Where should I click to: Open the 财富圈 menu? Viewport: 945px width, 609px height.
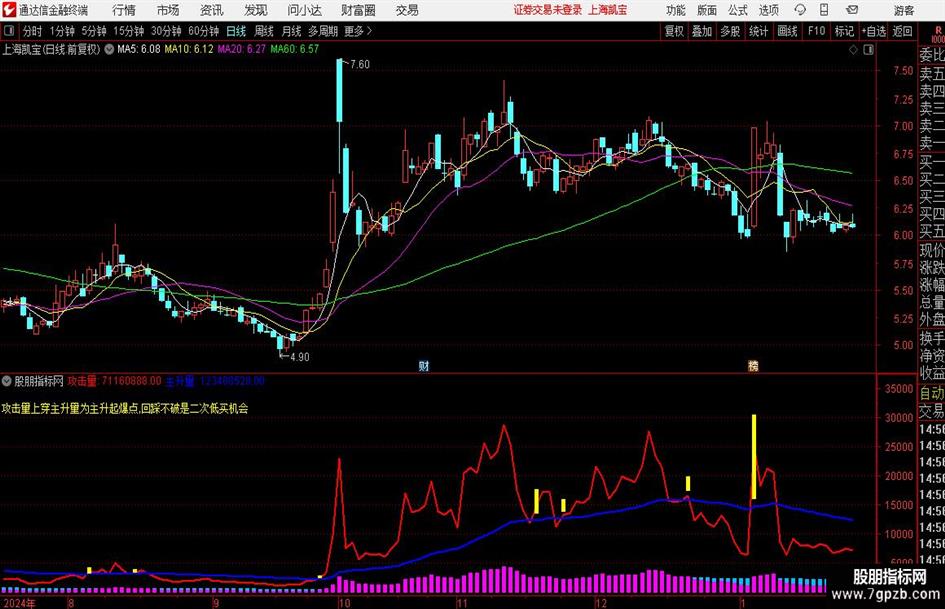tap(358, 10)
